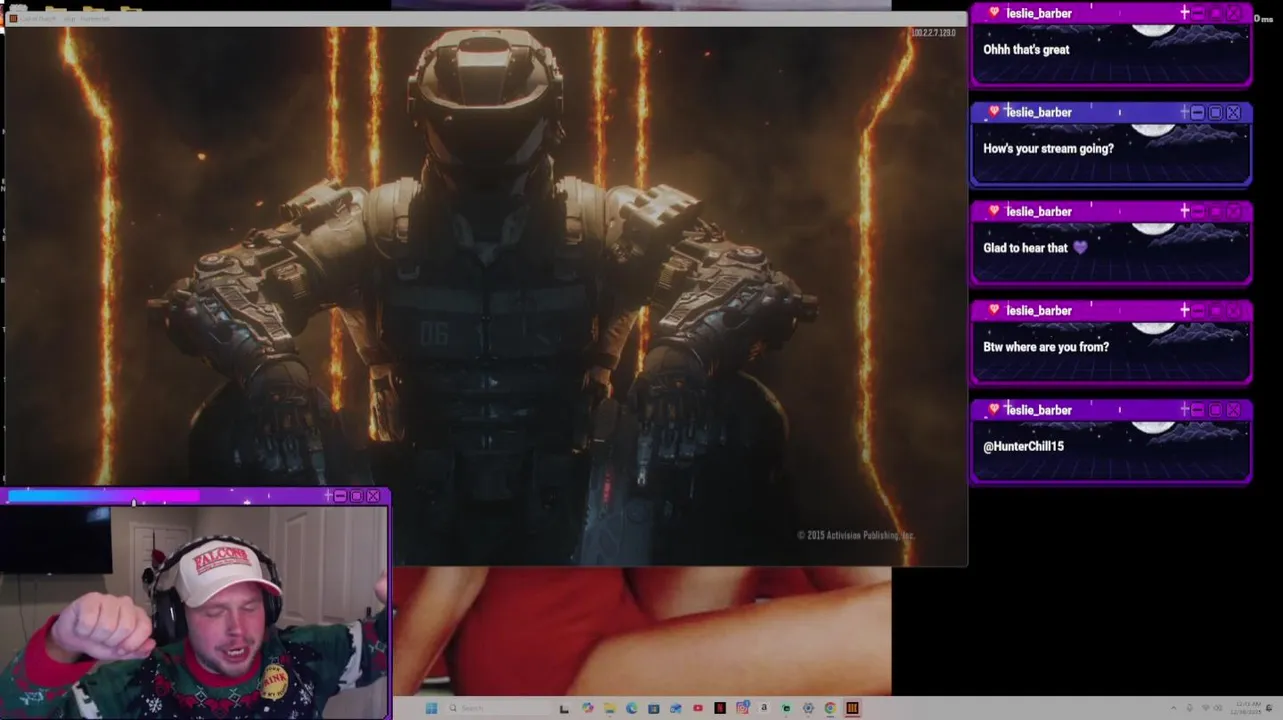This screenshot has width=1283, height=720.
Task: Click the "@HunterChill15" mention text
Action: coord(1023,446)
